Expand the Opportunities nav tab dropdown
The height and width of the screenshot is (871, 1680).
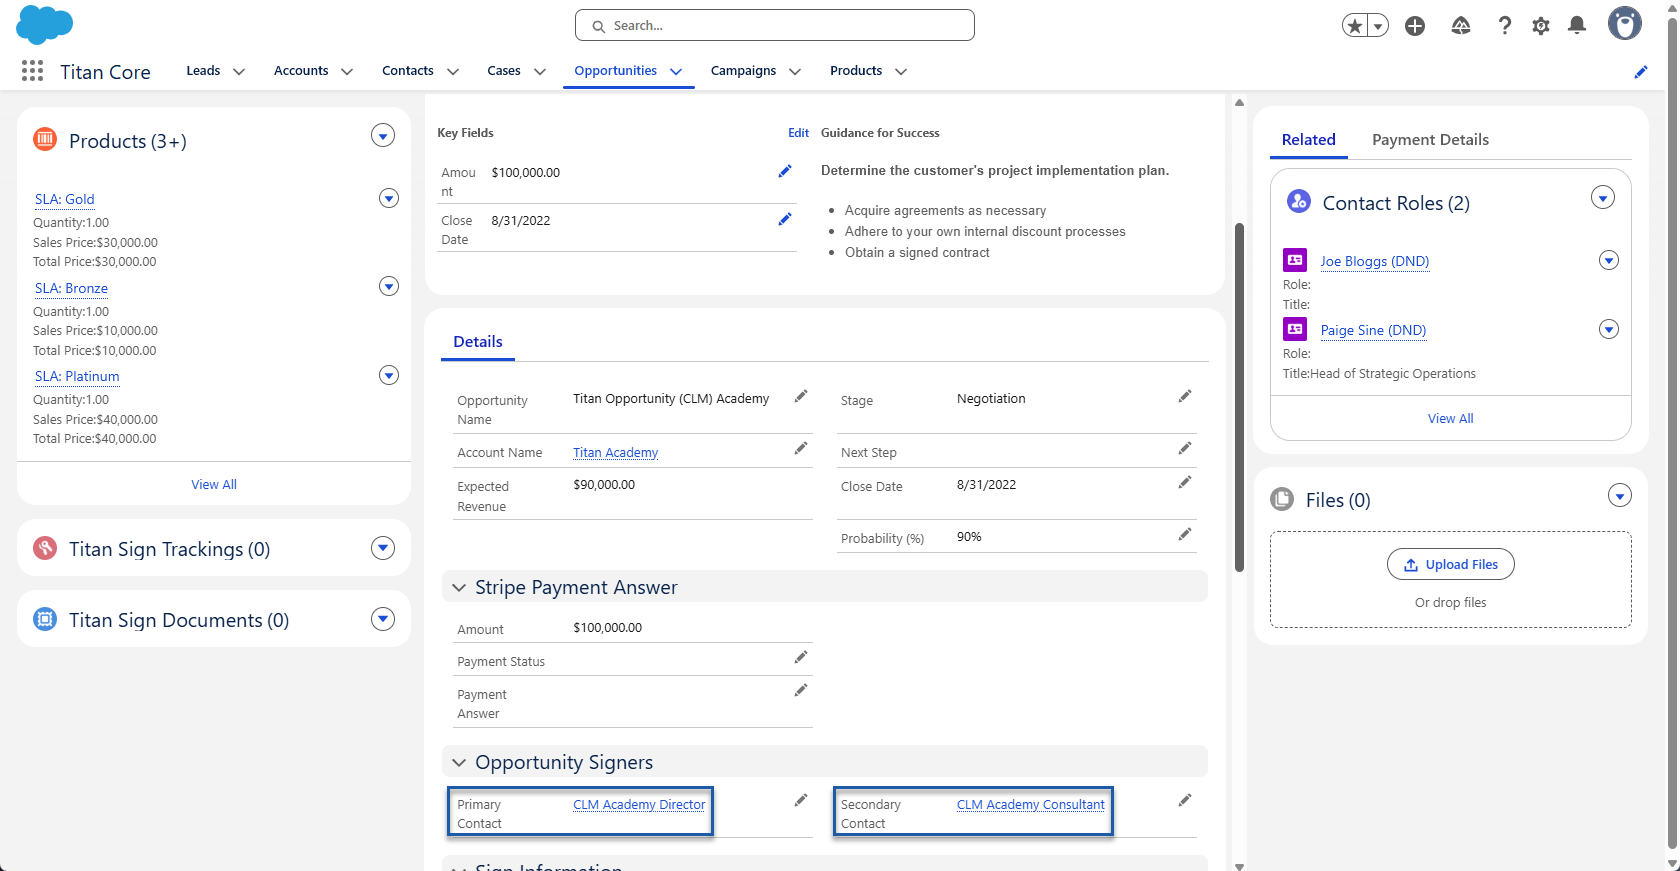676,72
